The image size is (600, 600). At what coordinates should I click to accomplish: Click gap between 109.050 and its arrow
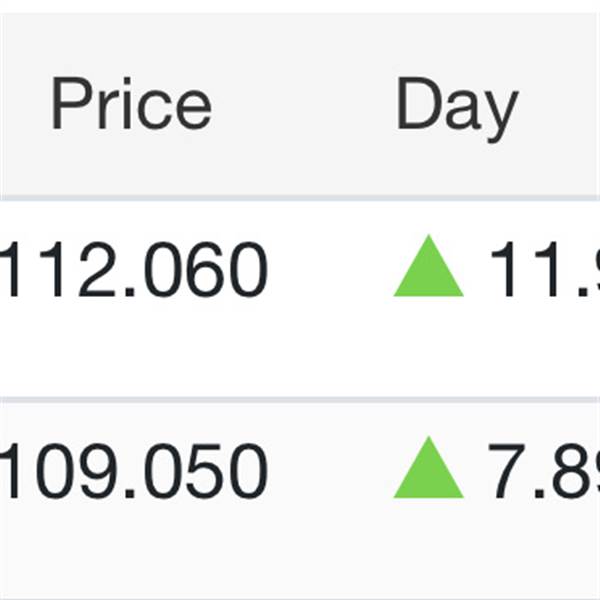332,471
